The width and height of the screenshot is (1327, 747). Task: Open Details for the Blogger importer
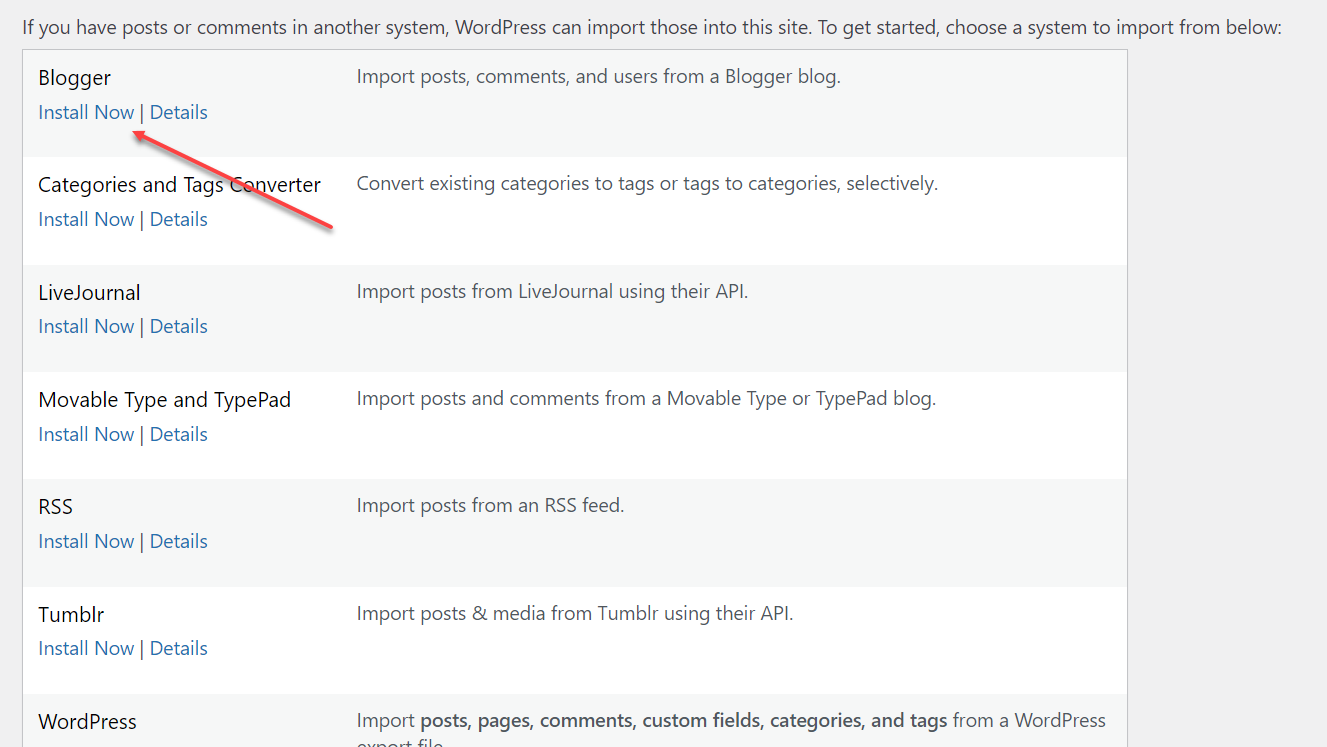[x=178, y=112]
